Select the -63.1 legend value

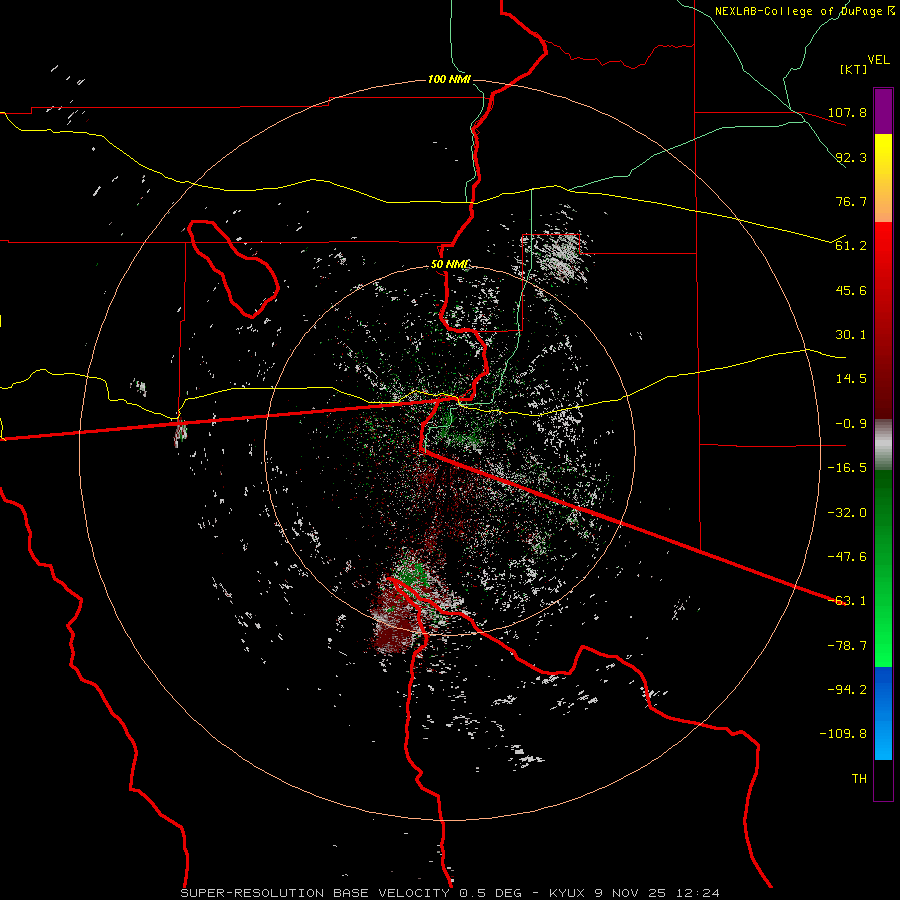point(847,601)
